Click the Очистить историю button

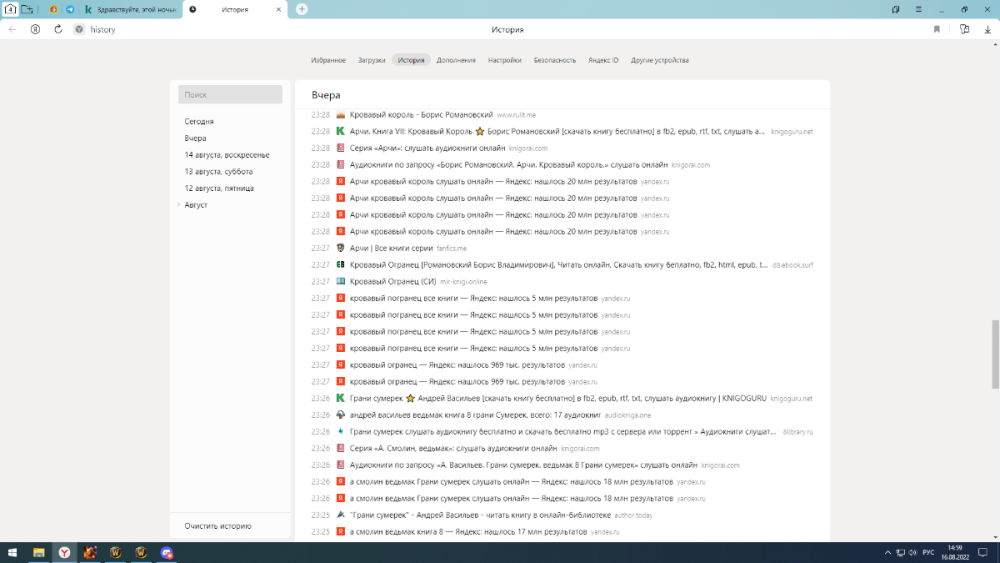[x=217, y=526]
